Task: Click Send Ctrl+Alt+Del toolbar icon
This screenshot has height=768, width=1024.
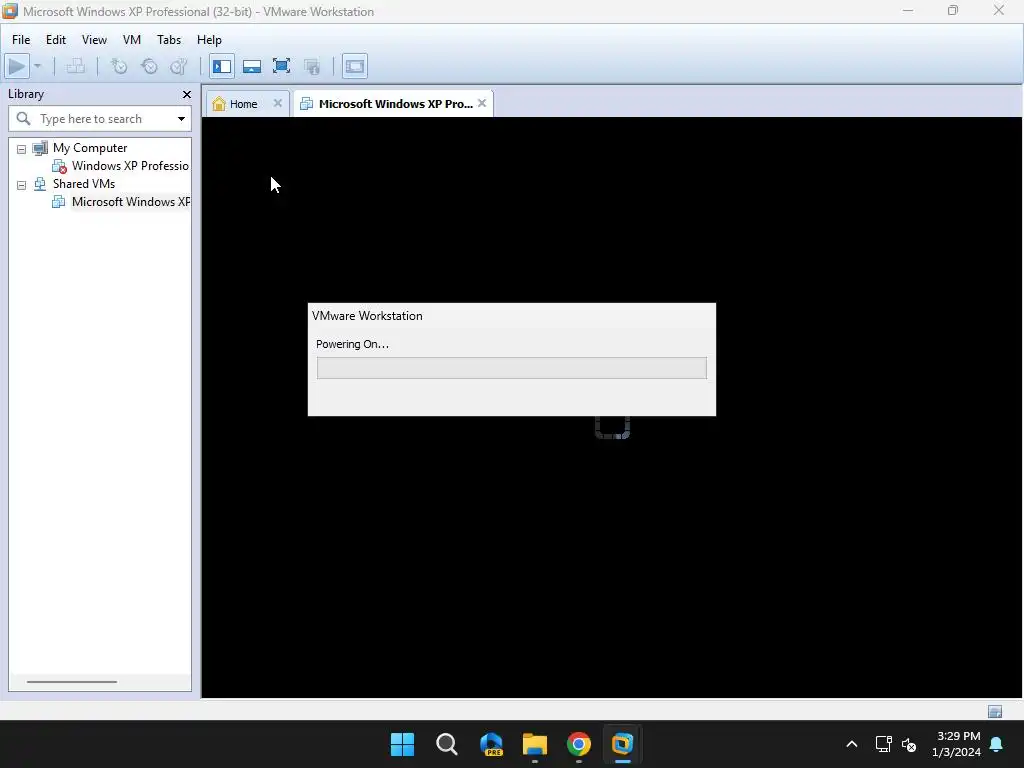Action: [x=76, y=66]
